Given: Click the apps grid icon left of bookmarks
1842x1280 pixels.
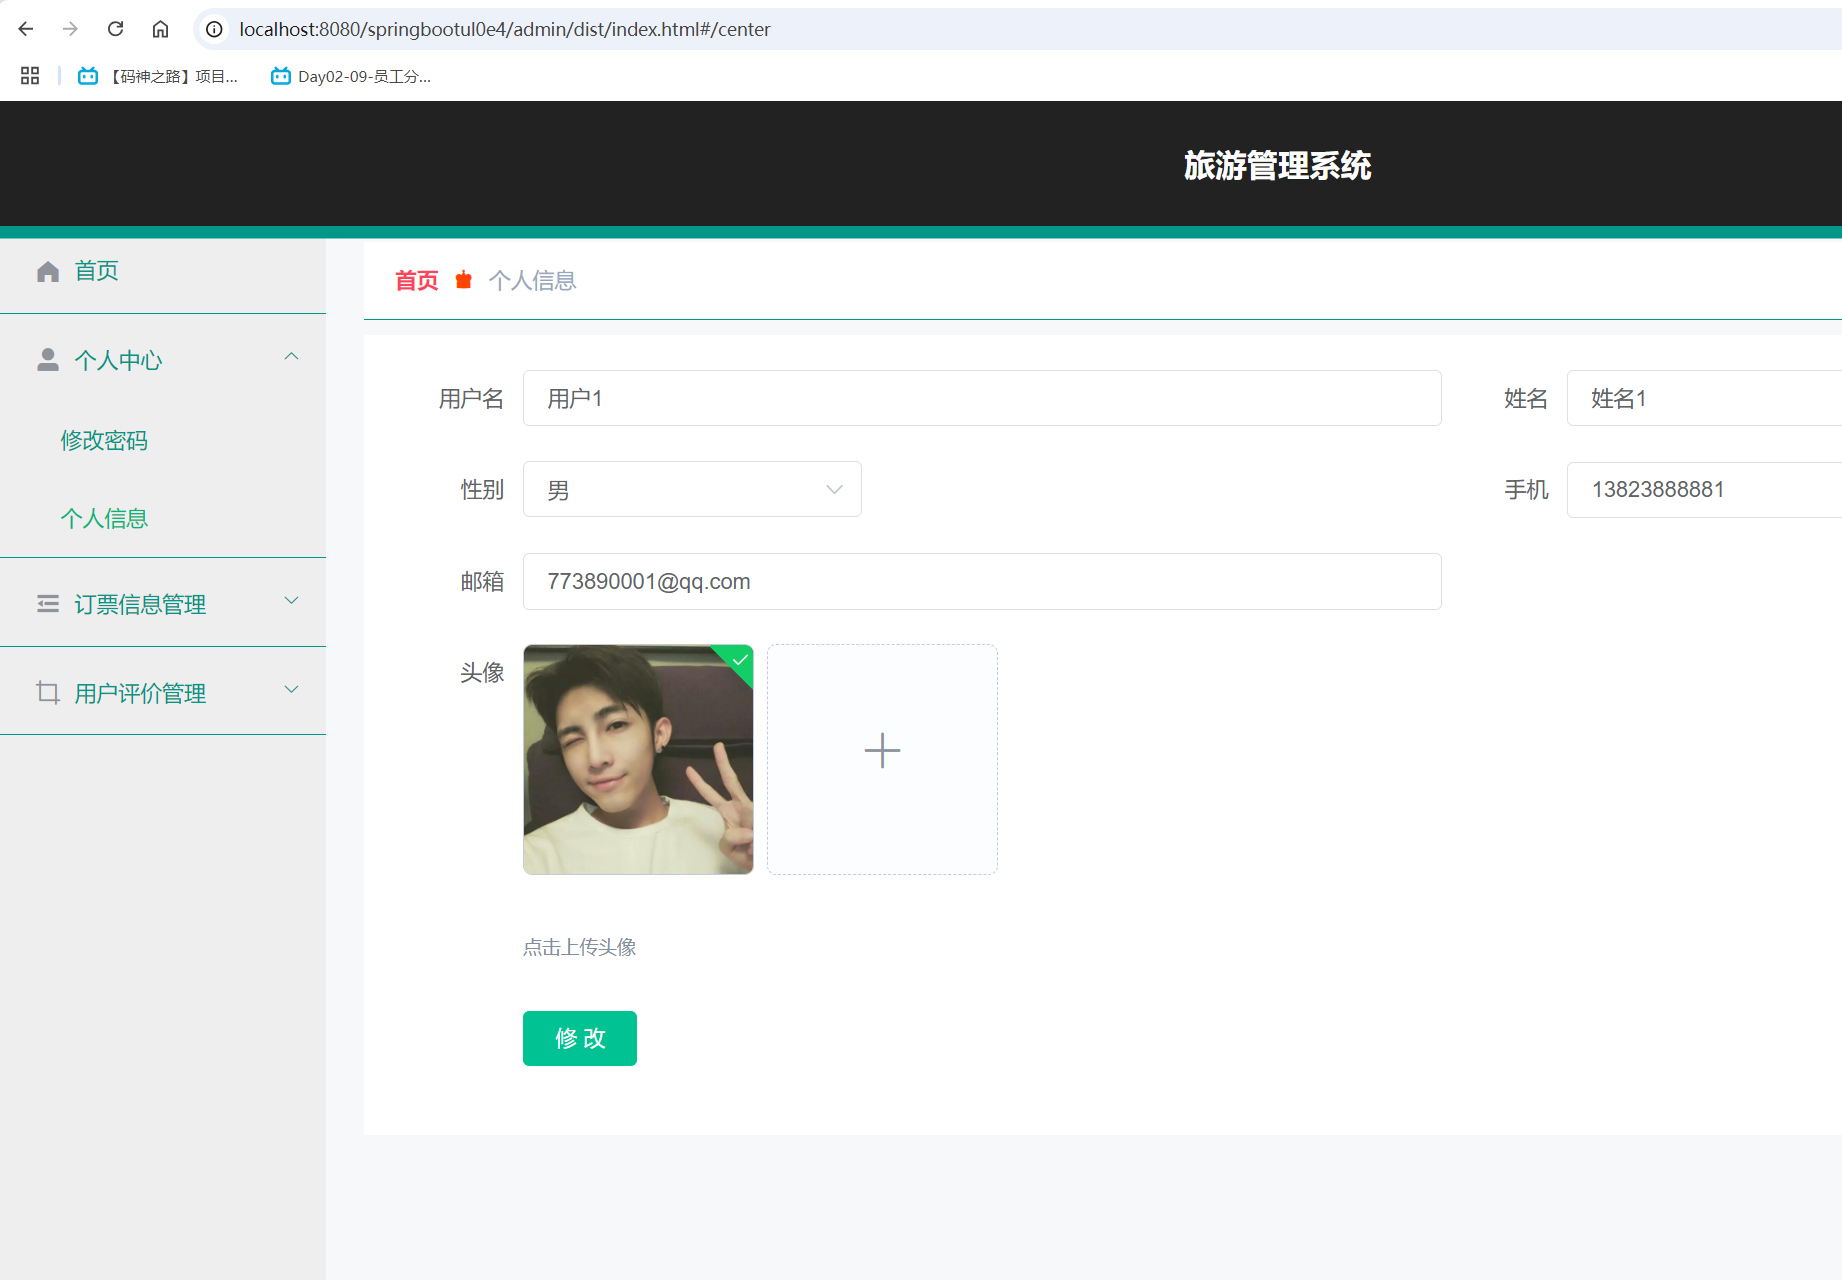Looking at the screenshot, I should tap(29, 75).
